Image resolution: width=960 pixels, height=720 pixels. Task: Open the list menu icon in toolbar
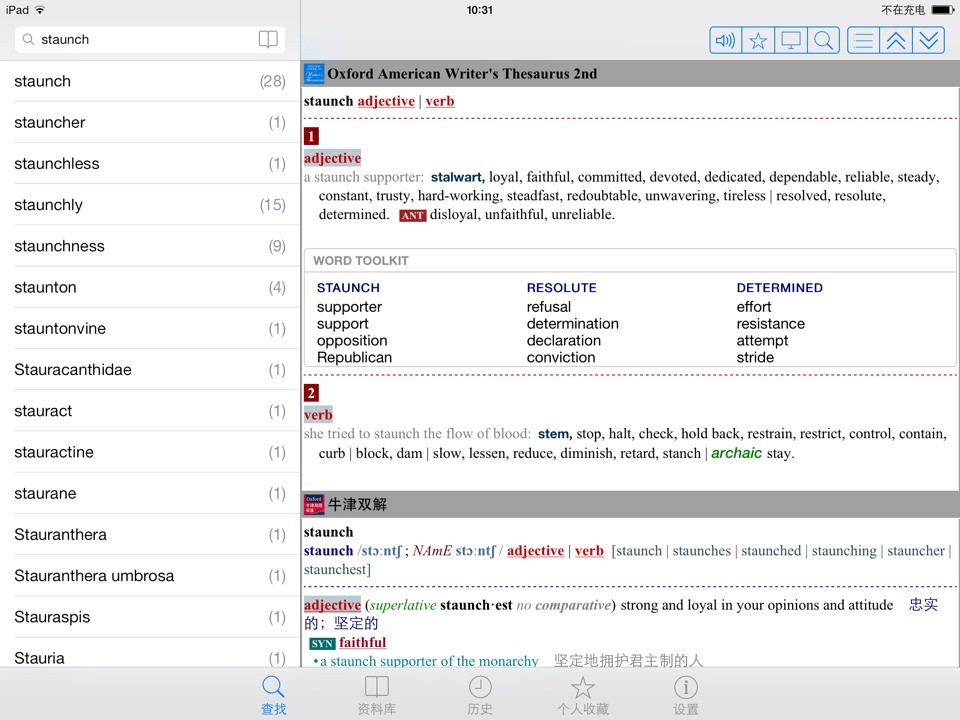[864, 41]
